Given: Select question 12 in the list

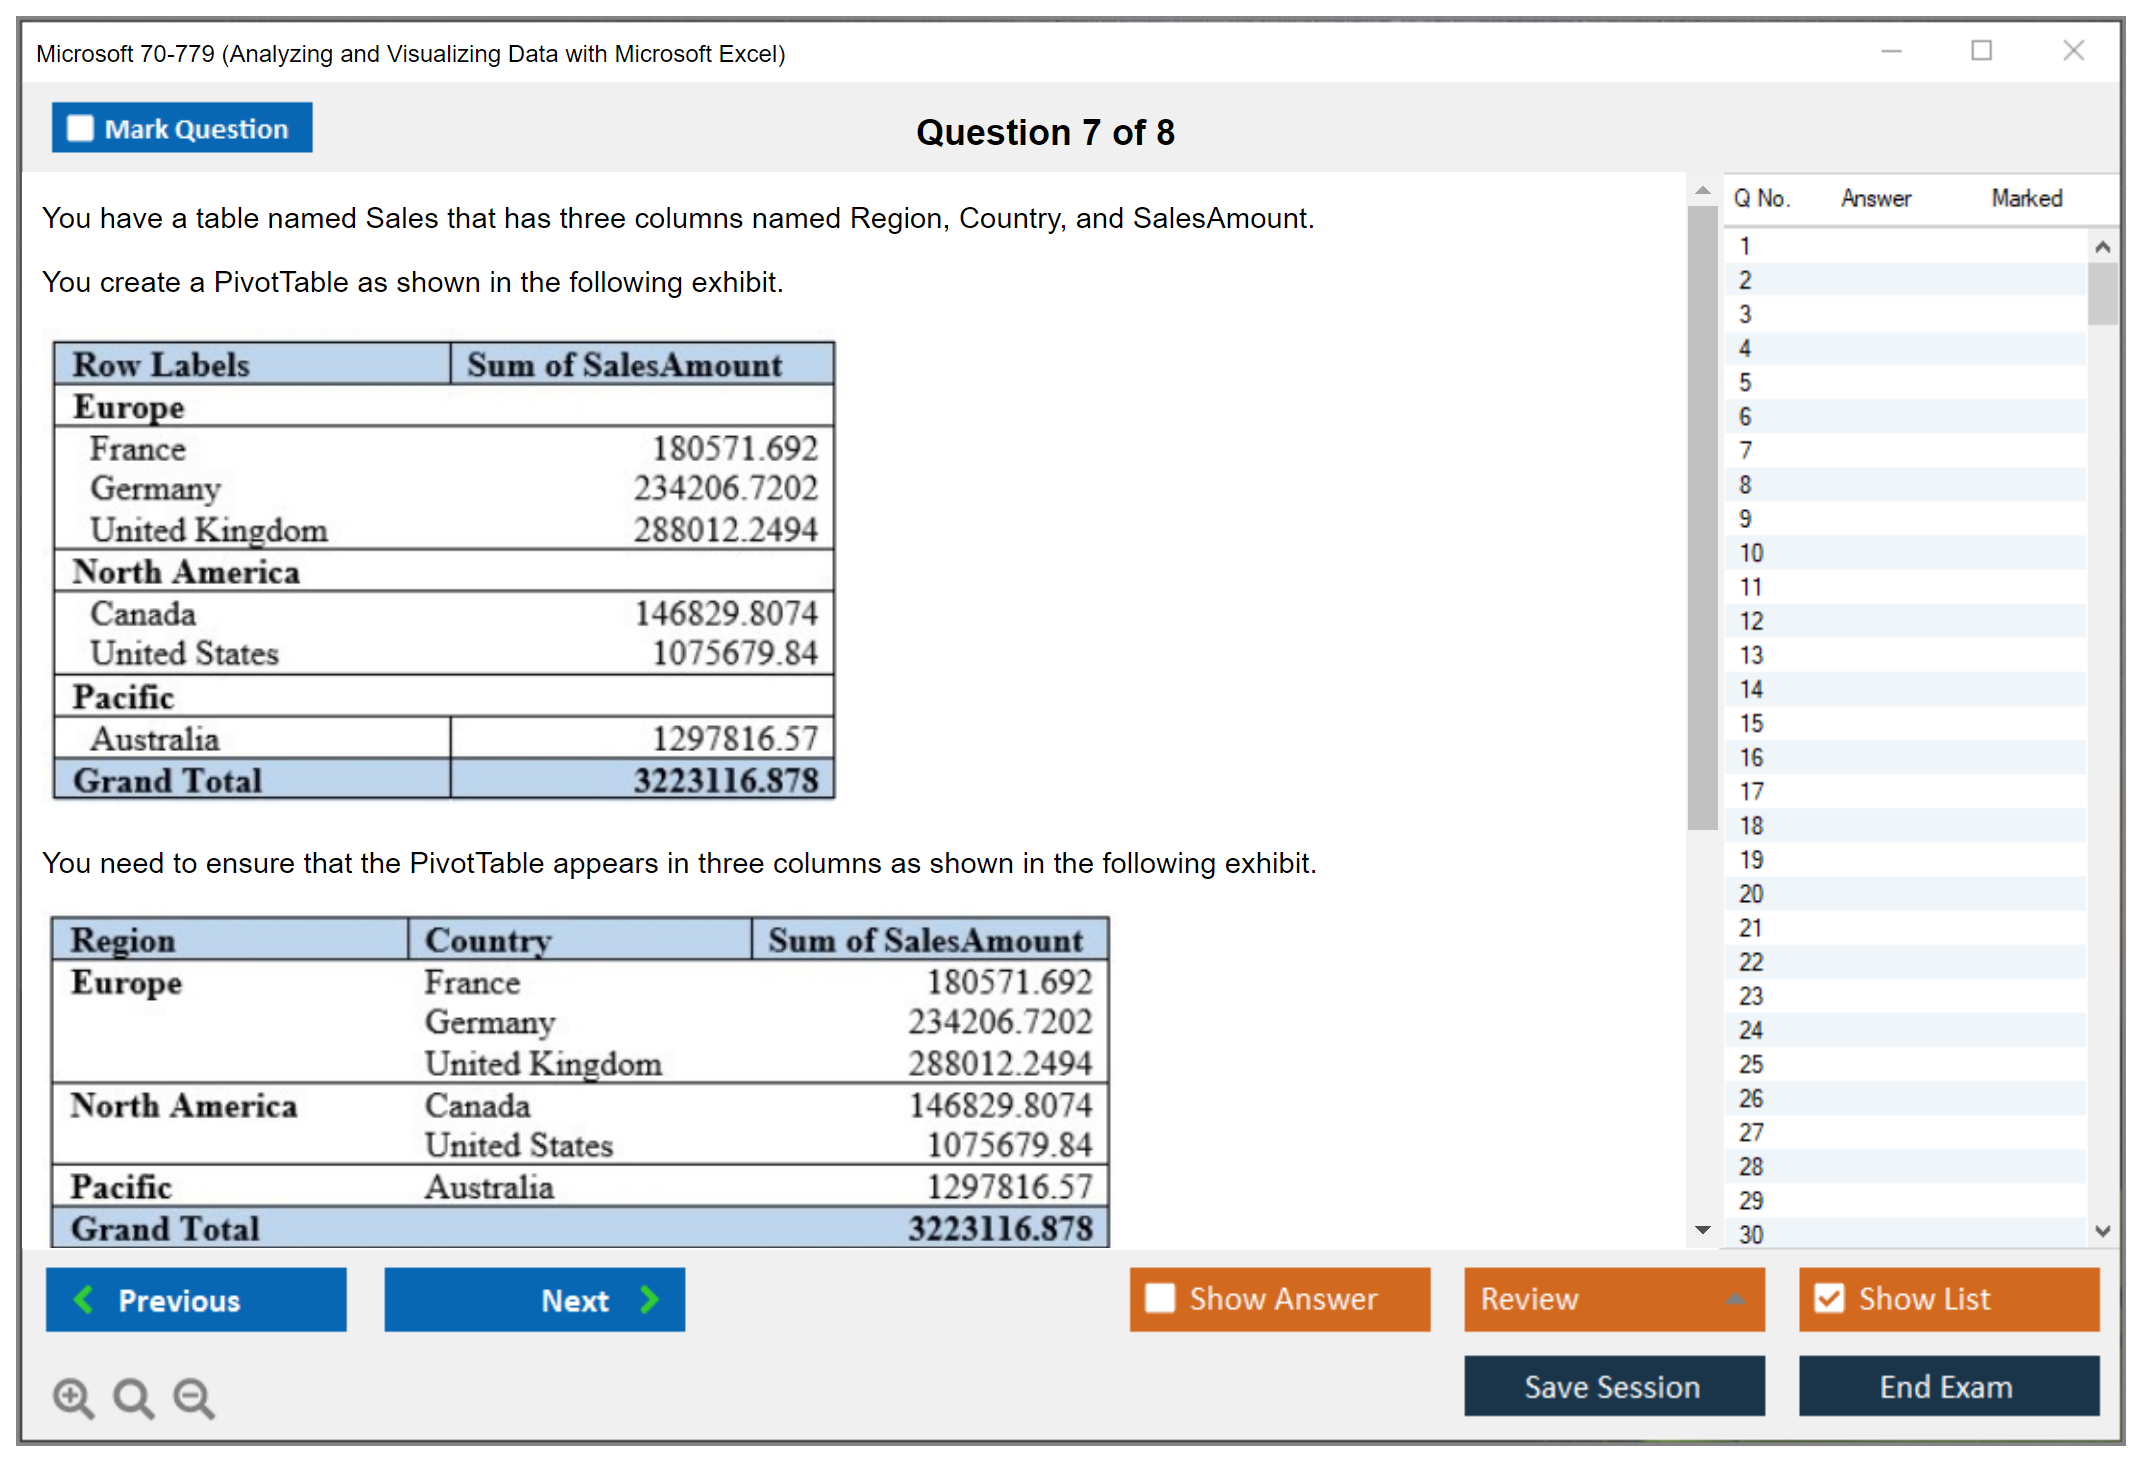Looking at the screenshot, I should (1751, 621).
